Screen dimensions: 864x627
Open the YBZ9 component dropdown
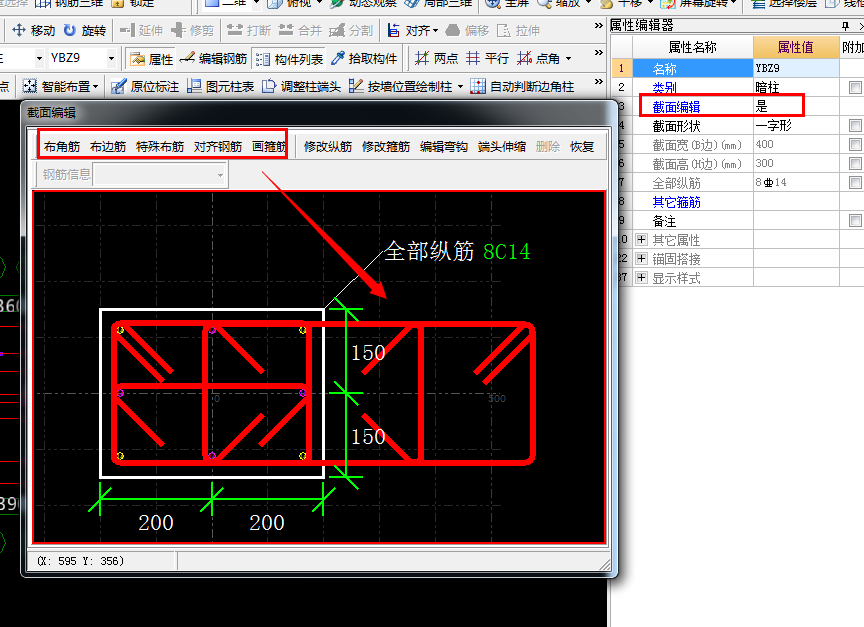111,58
